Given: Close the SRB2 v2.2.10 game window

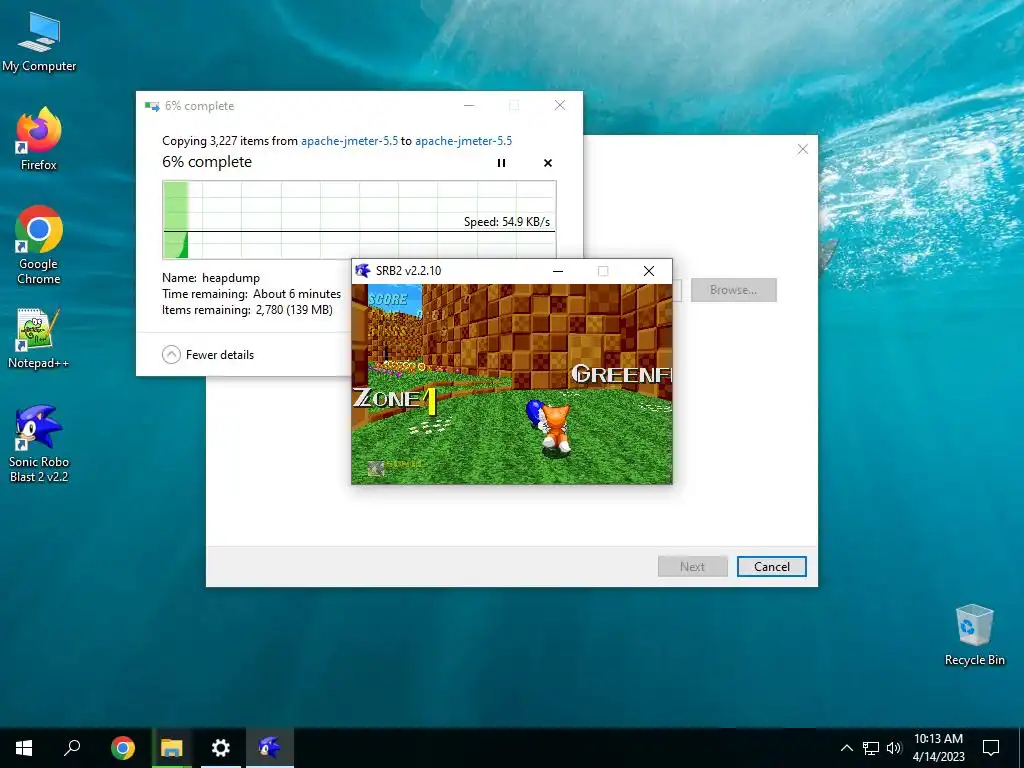Looking at the screenshot, I should [648, 270].
